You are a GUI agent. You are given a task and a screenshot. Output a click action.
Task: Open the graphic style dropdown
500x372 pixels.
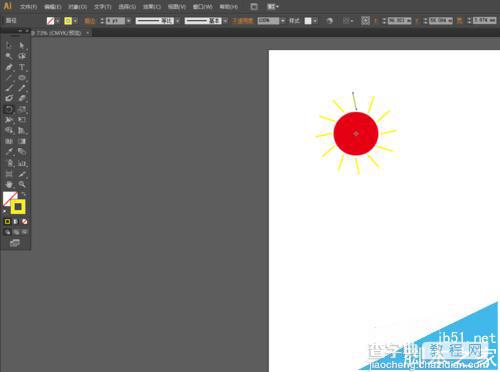315,21
